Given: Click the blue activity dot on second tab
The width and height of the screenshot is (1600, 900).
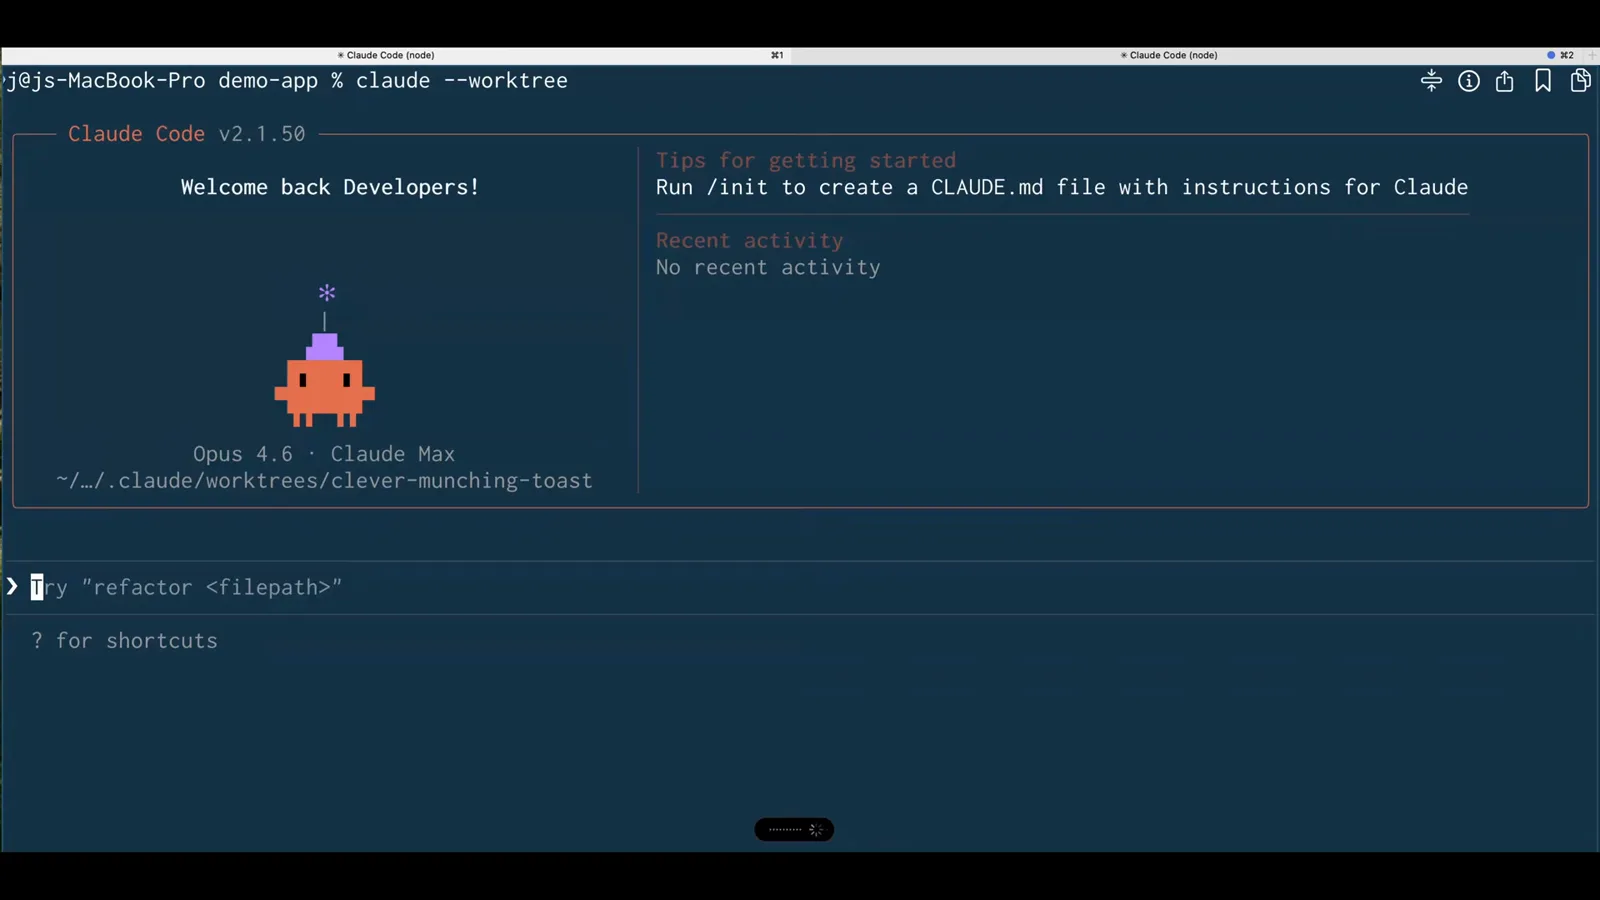Looking at the screenshot, I should [1551, 55].
